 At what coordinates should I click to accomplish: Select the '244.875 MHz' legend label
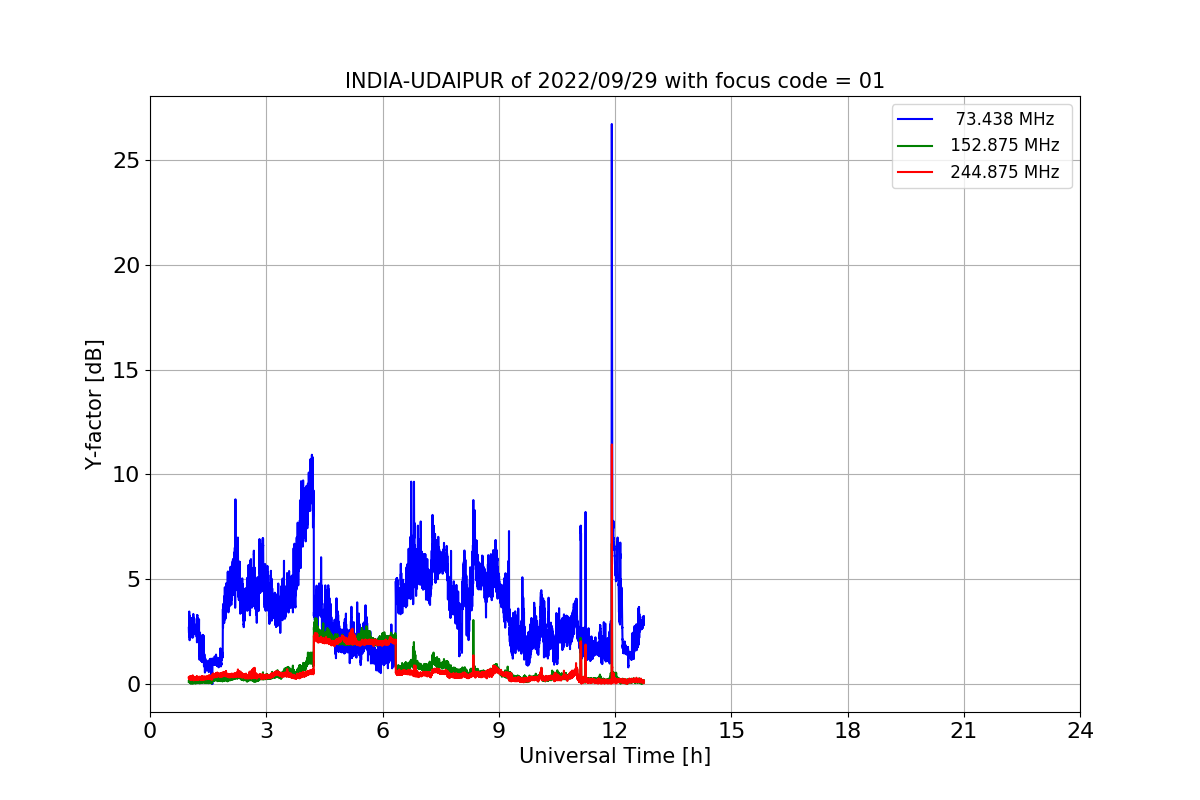click(x=1005, y=172)
